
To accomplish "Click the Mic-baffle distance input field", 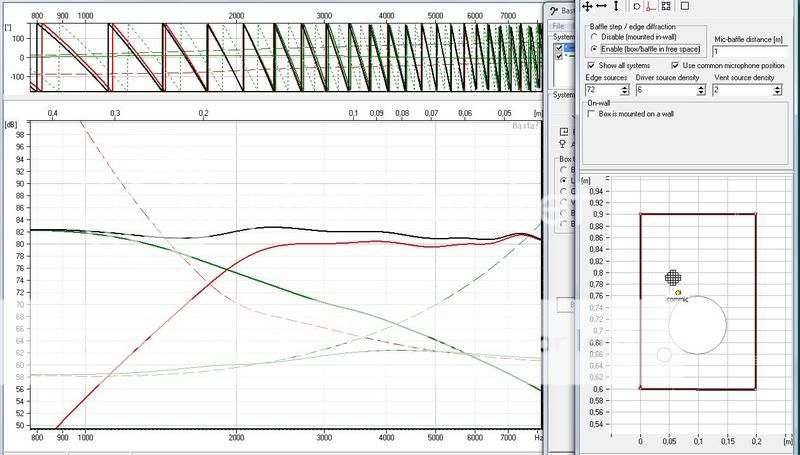I will [x=750, y=51].
